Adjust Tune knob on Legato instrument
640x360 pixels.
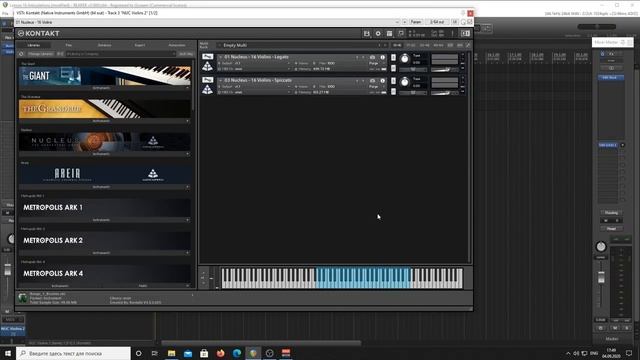404,59
